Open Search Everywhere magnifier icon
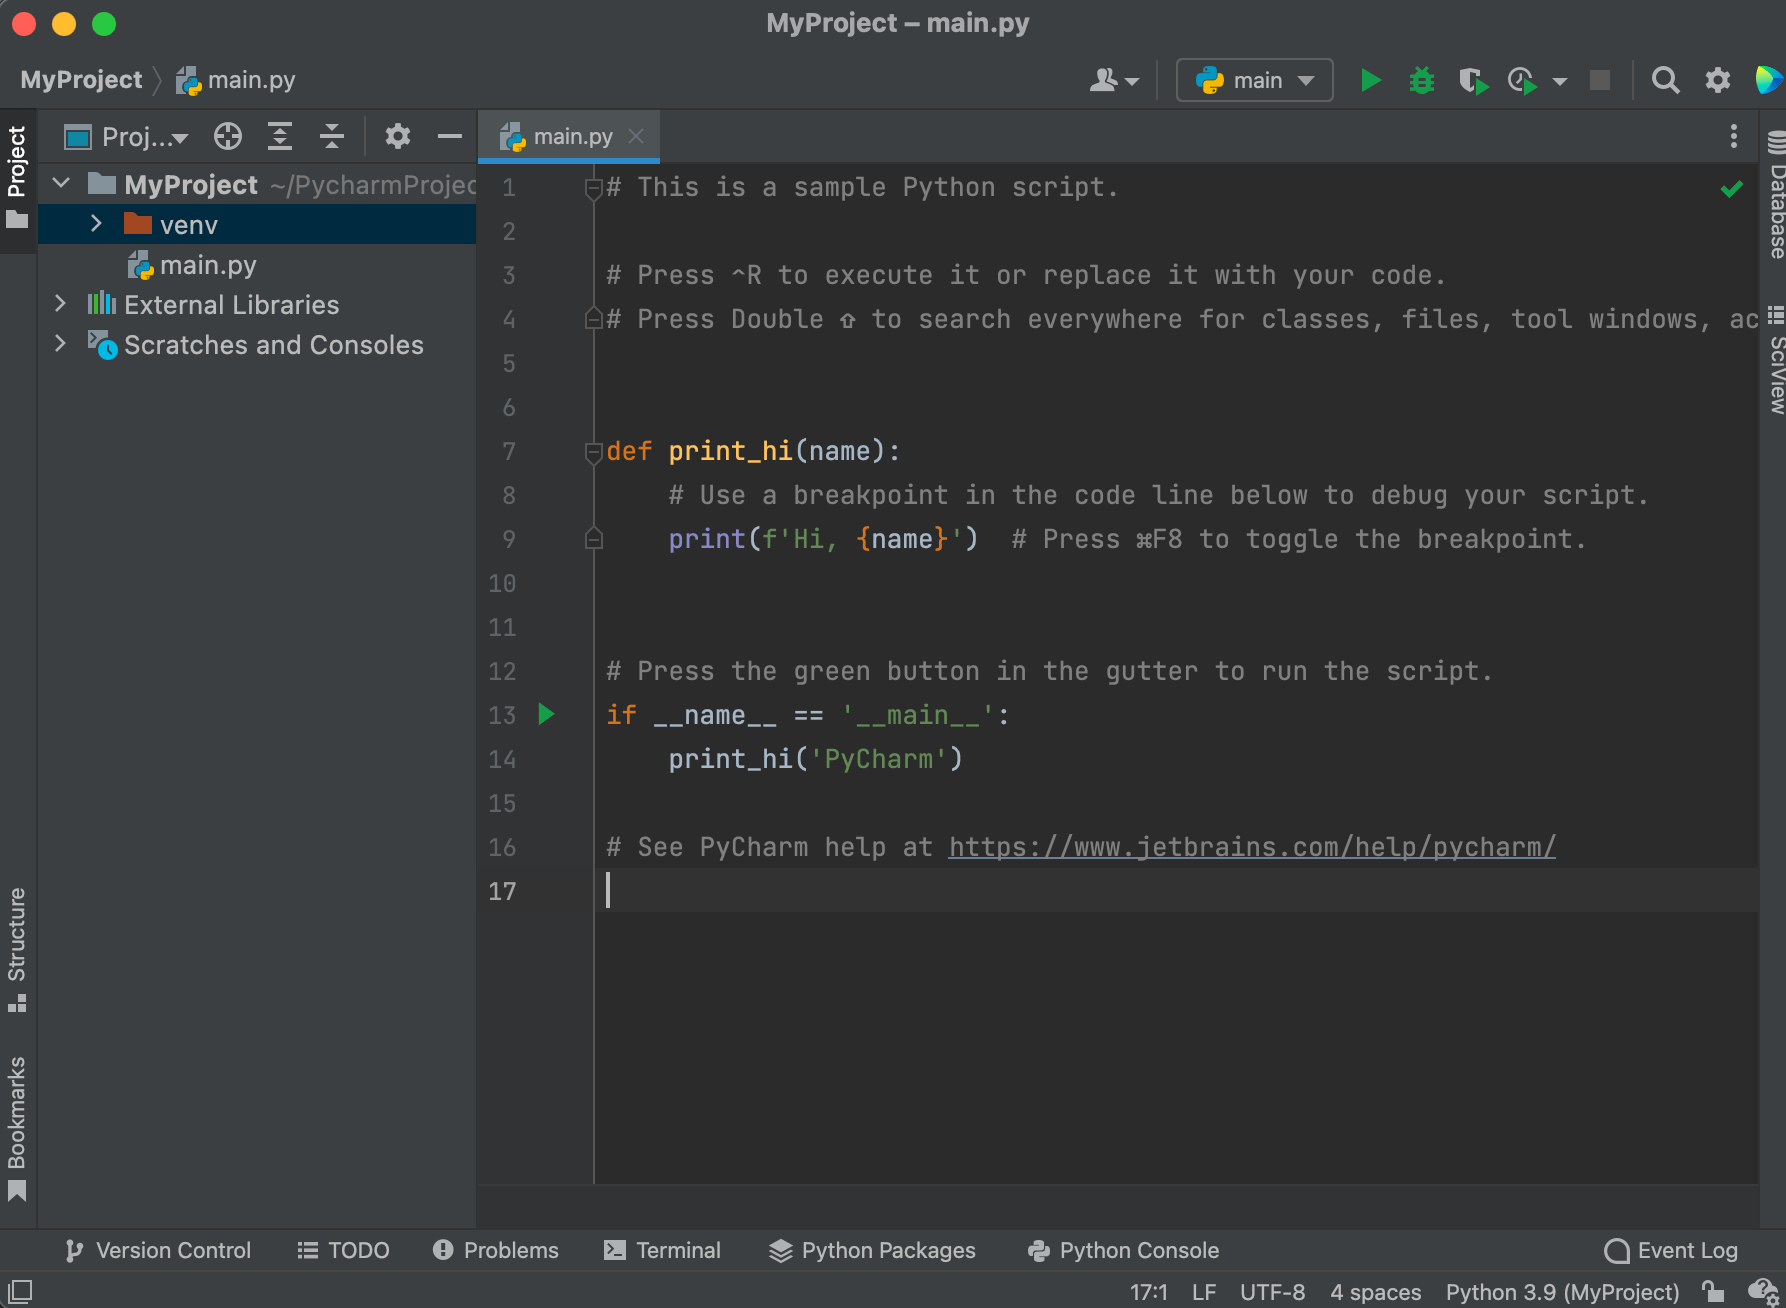1786x1308 pixels. click(1665, 80)
